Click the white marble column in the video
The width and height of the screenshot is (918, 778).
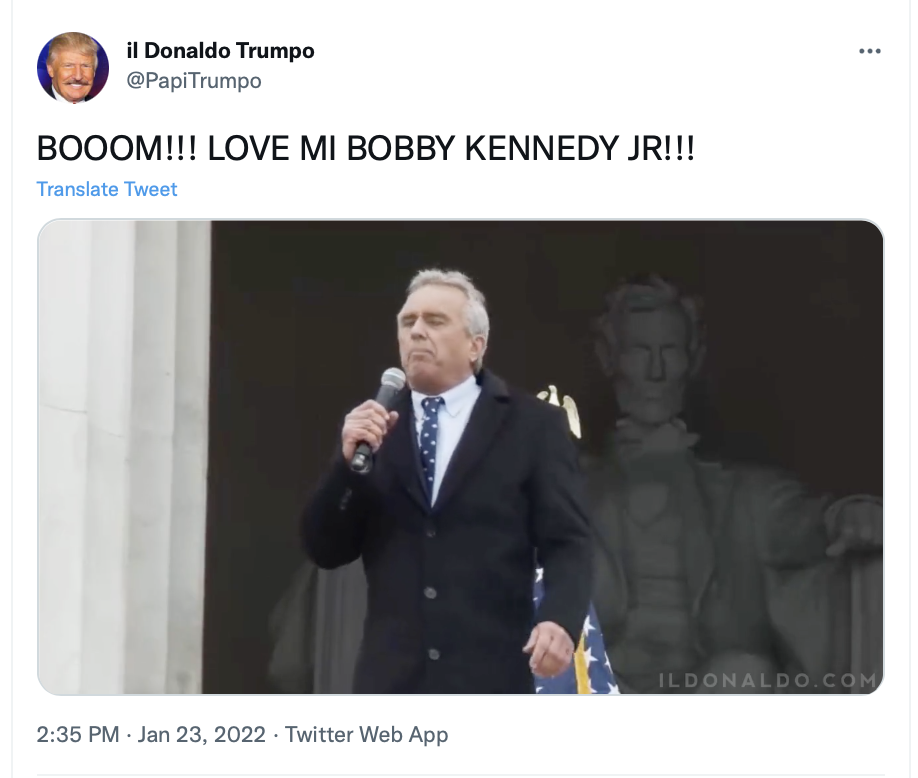(124, 457)
